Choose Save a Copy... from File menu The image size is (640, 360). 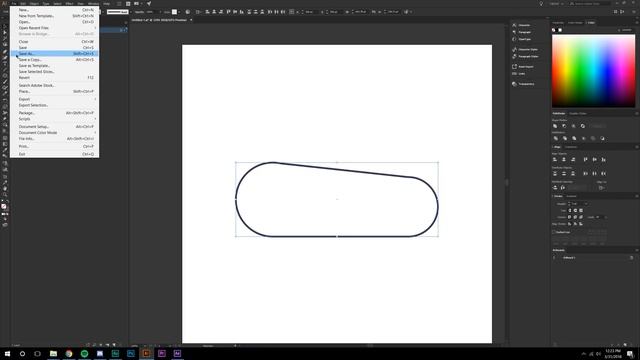[54, 60]
